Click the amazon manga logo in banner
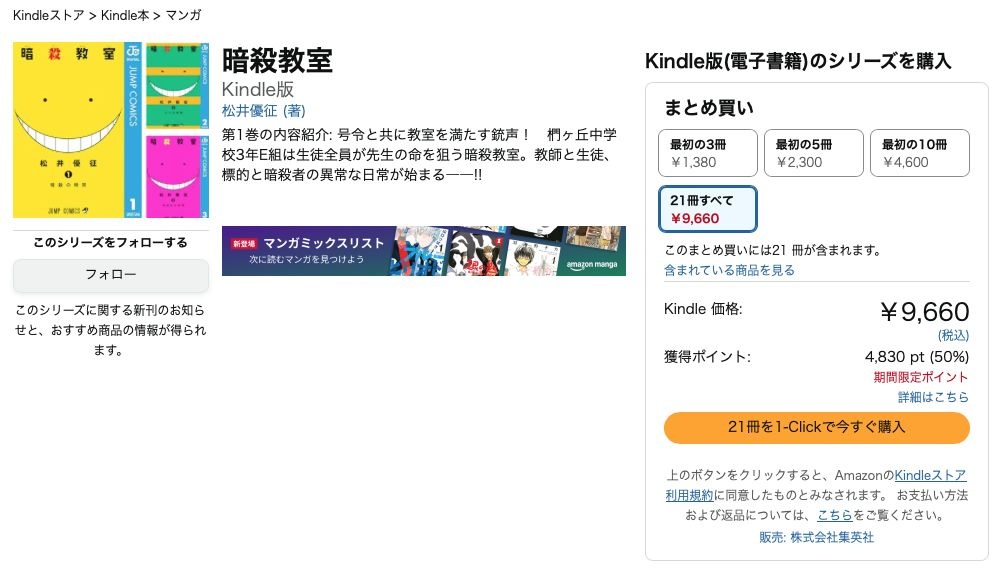Screen dimensions: 1006x572 [592, 265]
